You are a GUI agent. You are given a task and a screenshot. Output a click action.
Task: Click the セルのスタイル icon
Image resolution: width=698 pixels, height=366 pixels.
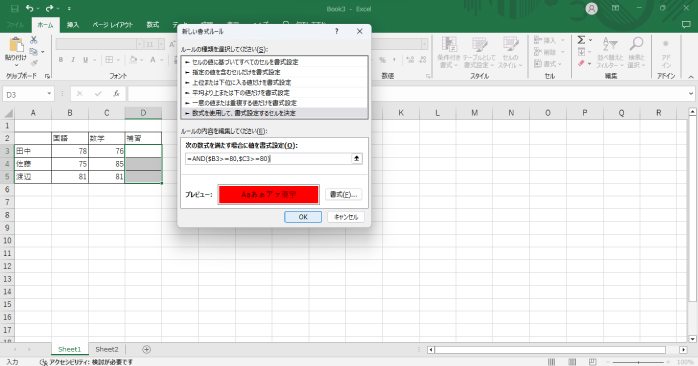click(x=510, y=45)
